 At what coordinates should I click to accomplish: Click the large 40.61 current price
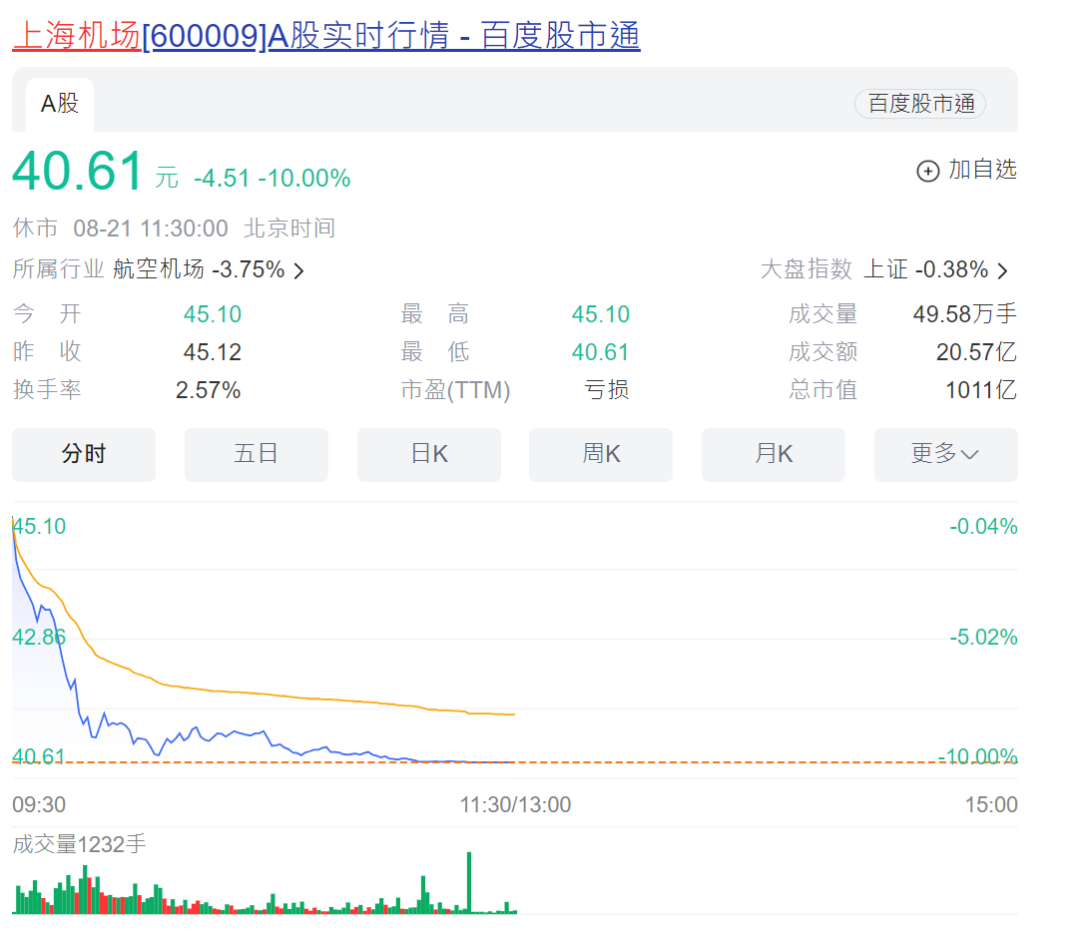[78, 171]
